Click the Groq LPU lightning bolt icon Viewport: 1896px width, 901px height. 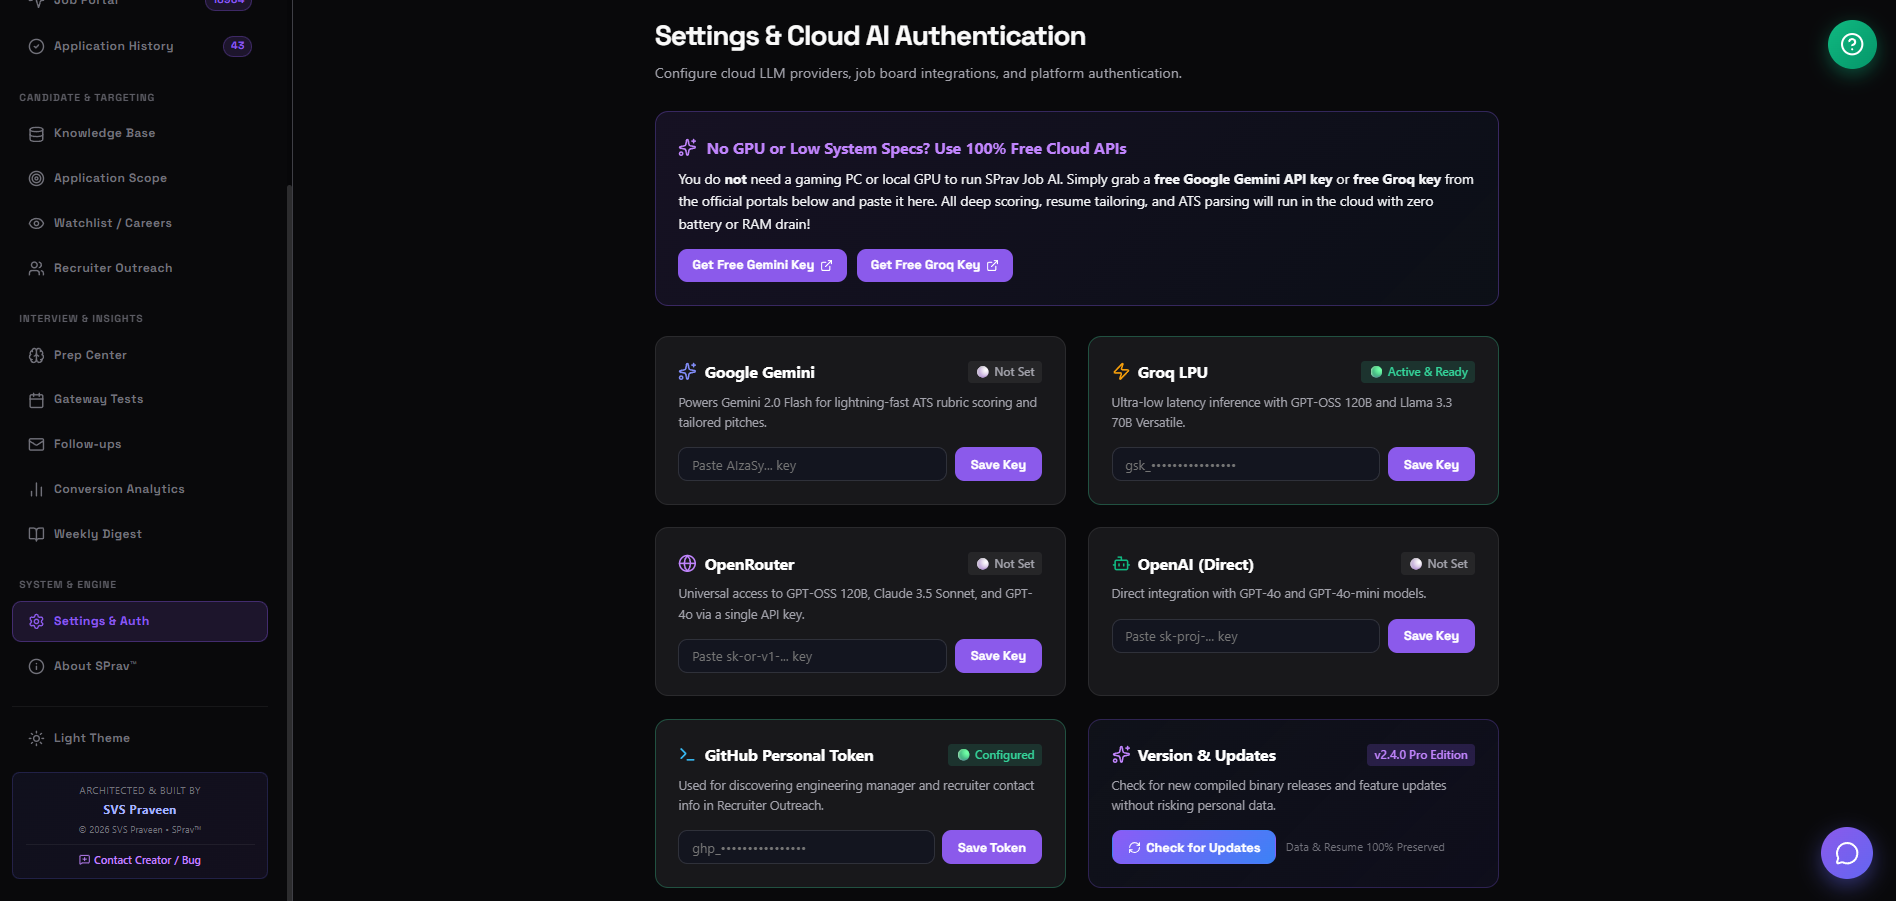[x=1121, y=372]
